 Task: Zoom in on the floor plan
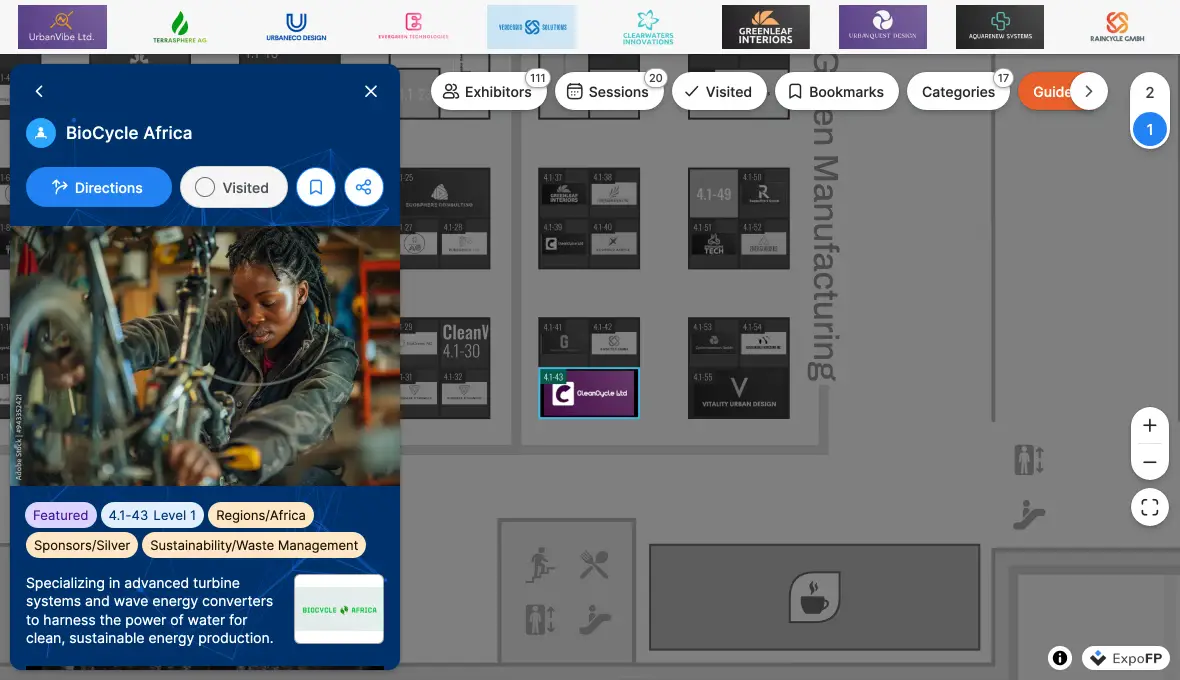click(x=1149, y=426)
